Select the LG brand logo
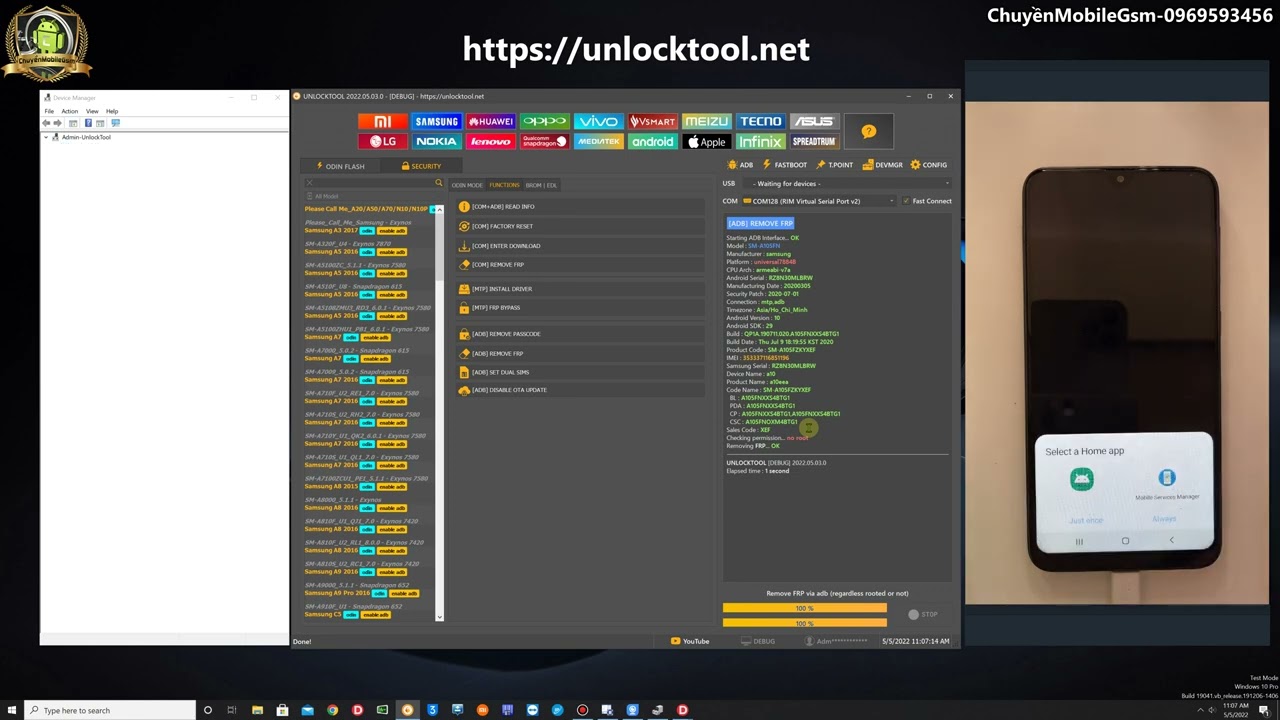The width and height of the screenshot is (1280, 720). (382, 141)
